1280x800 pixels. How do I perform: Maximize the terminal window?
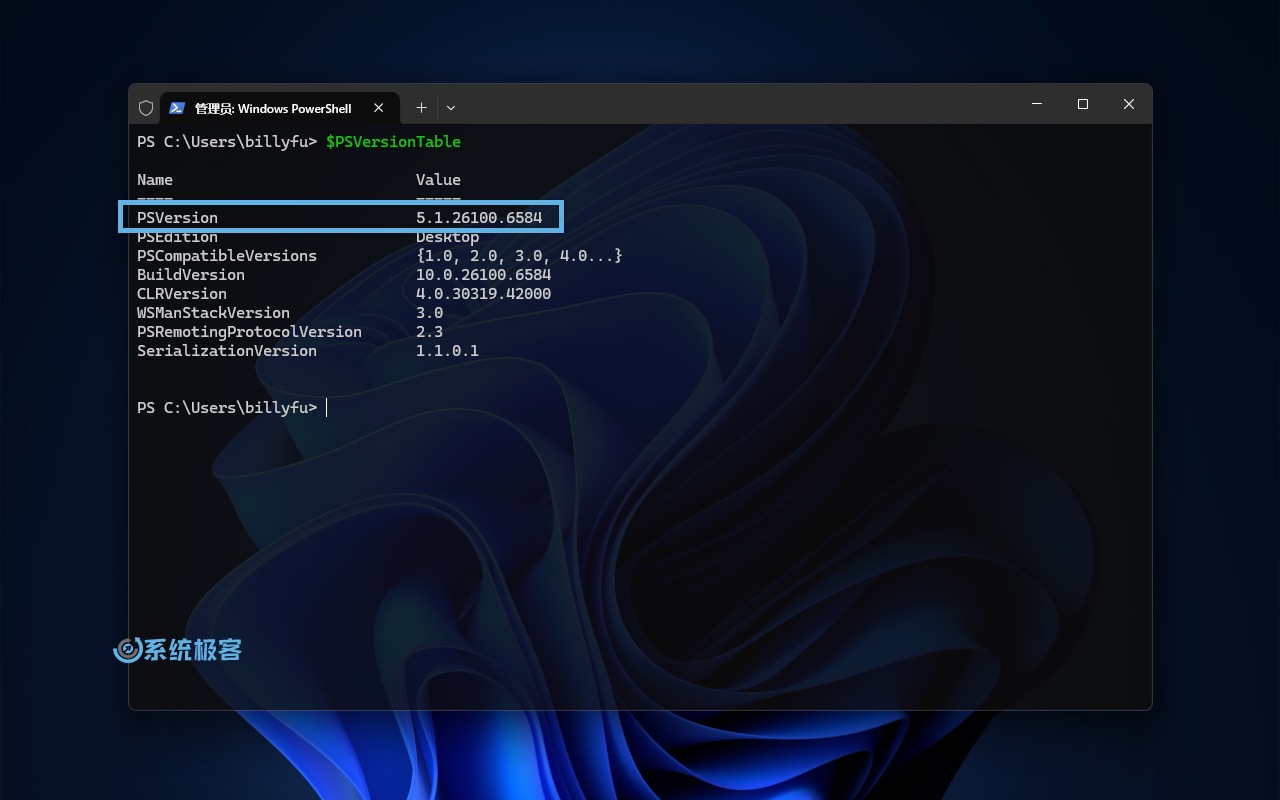click(x=1083, y=104)
